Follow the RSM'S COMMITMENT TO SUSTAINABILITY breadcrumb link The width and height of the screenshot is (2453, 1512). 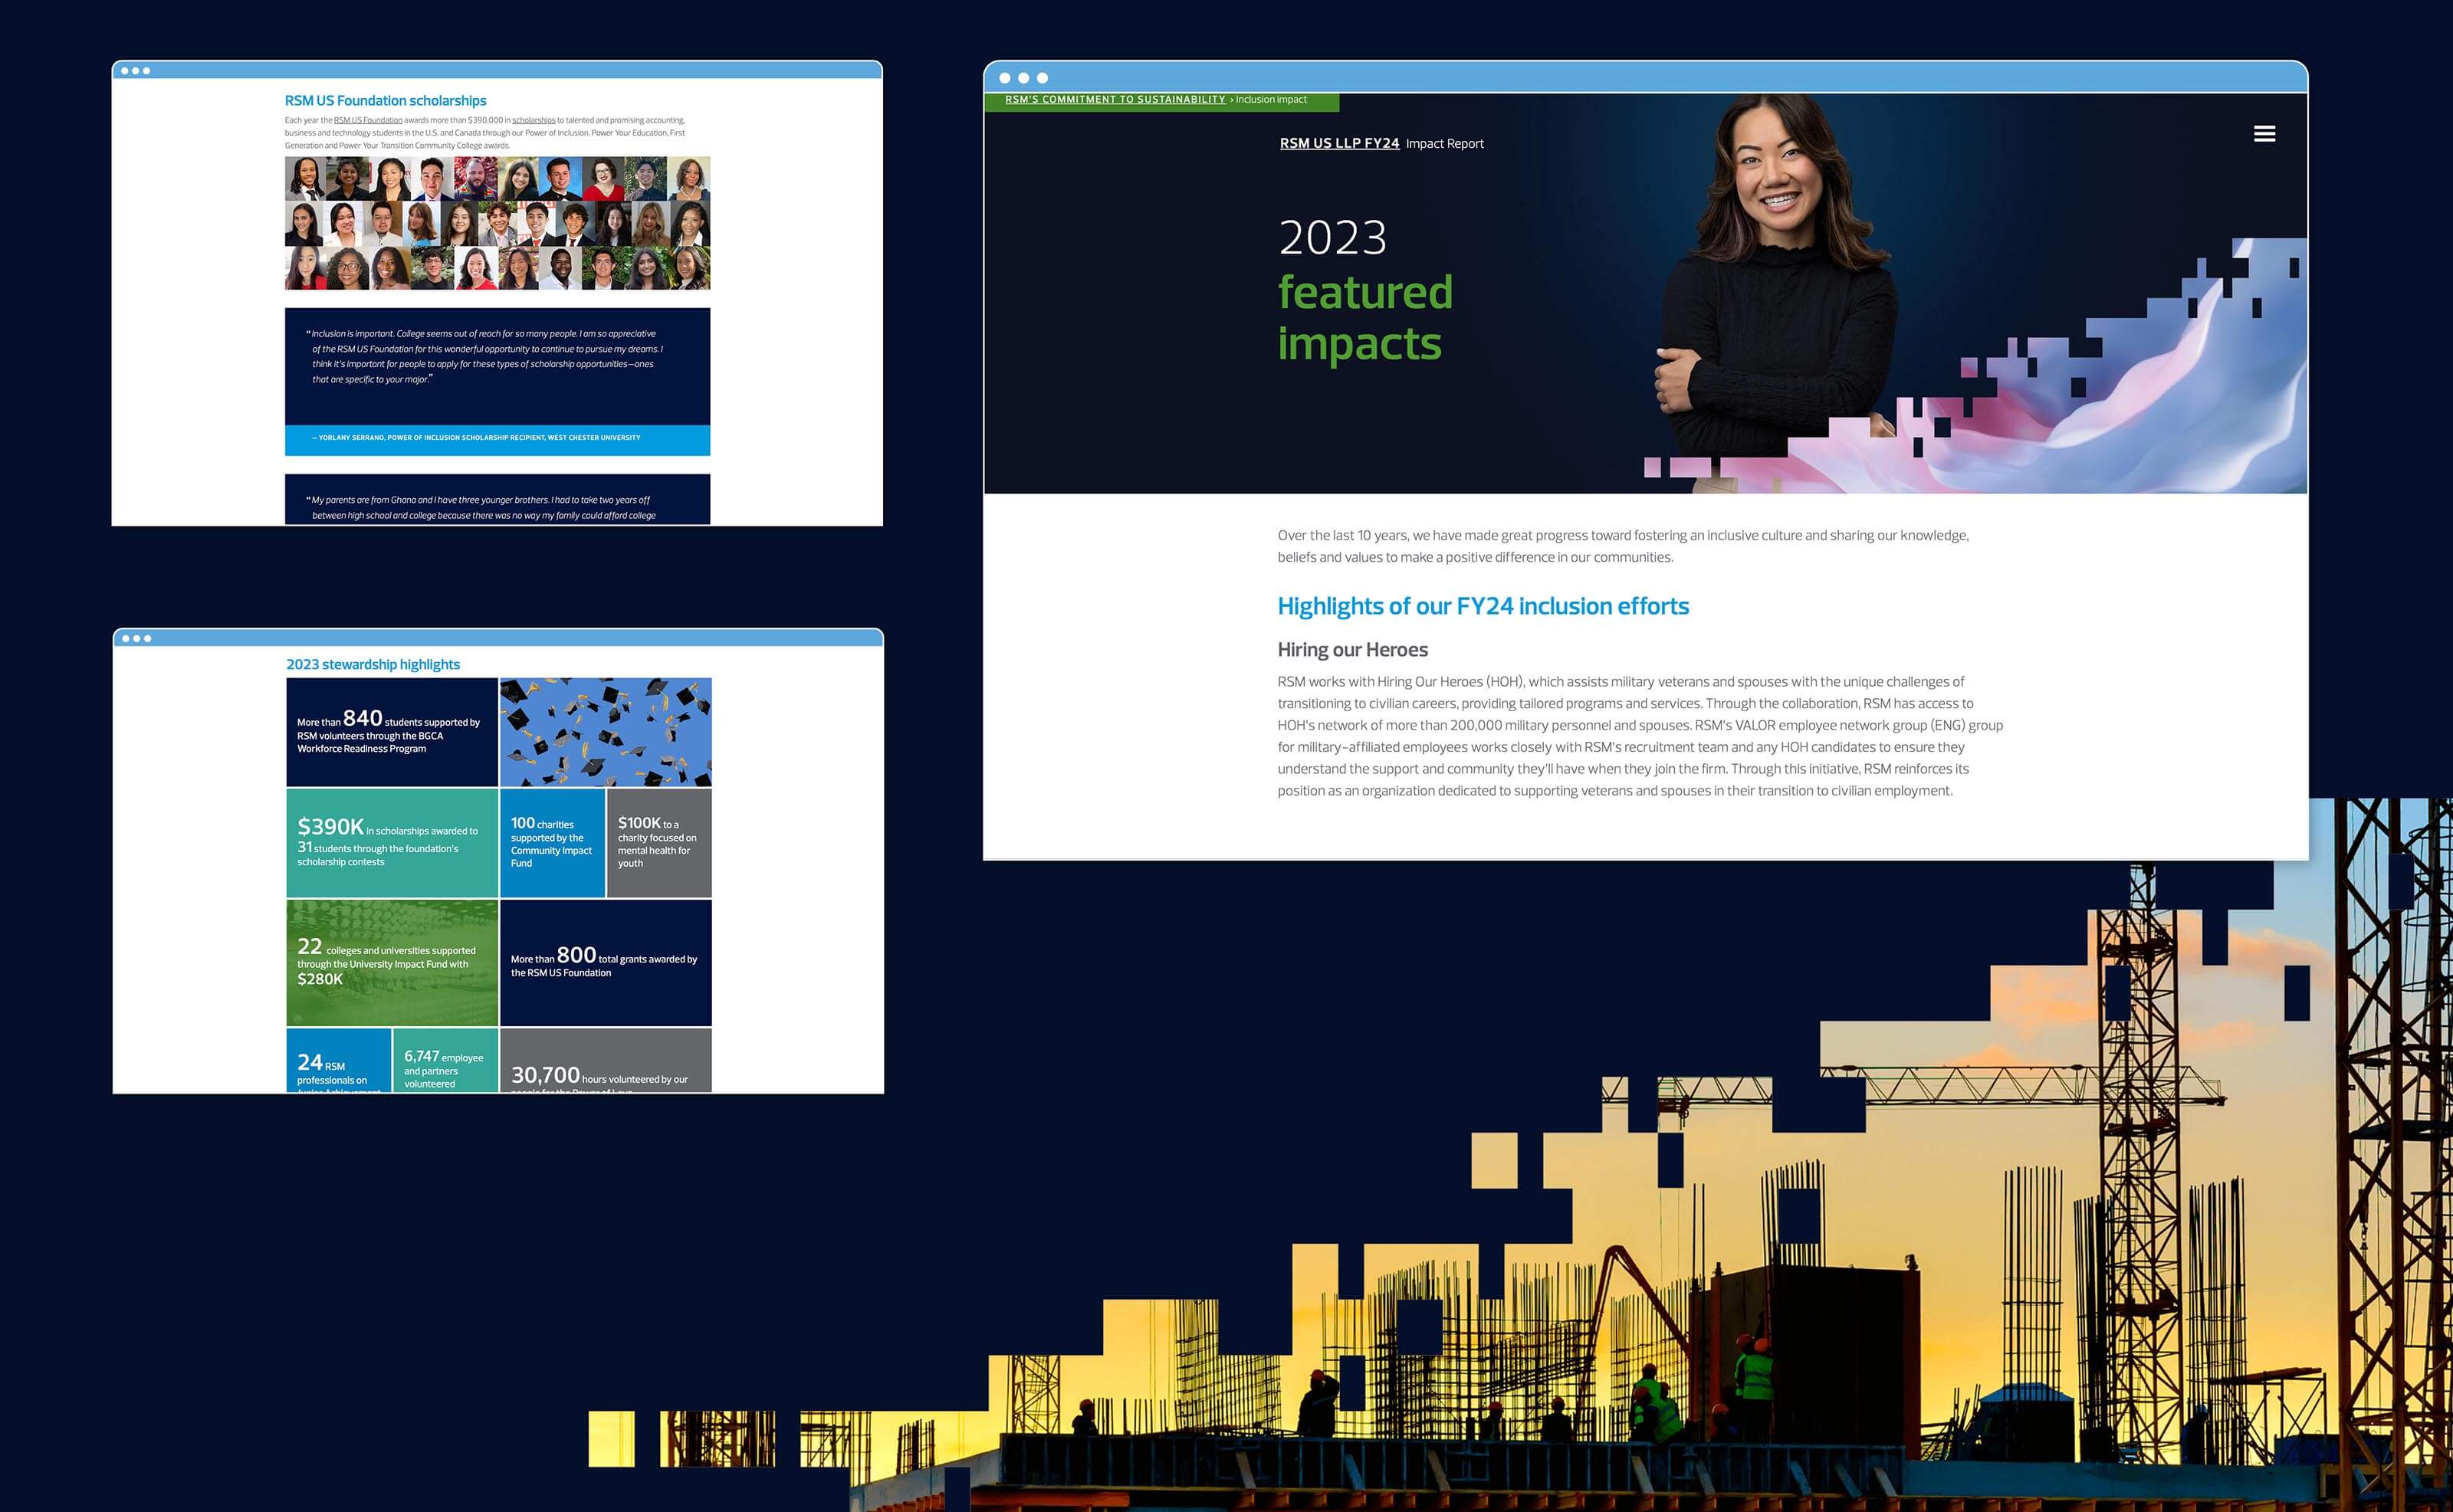click(x=1115, y=100)
